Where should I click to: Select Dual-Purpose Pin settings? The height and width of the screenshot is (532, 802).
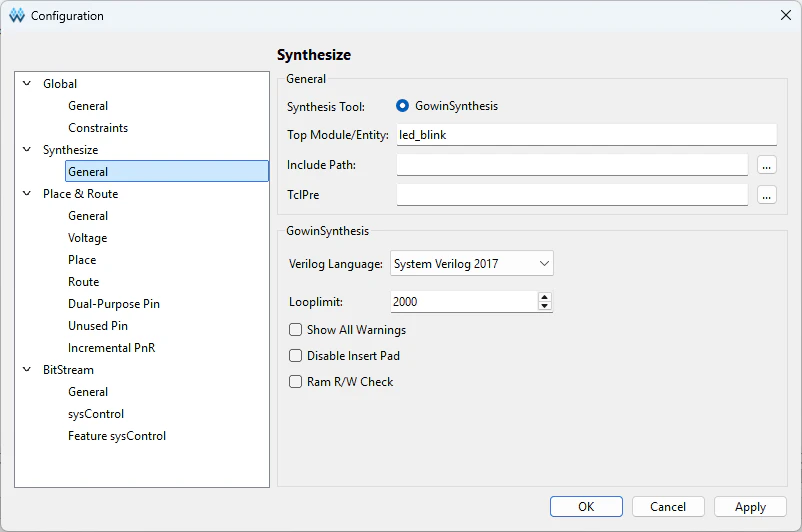click(x=114, y=304)
